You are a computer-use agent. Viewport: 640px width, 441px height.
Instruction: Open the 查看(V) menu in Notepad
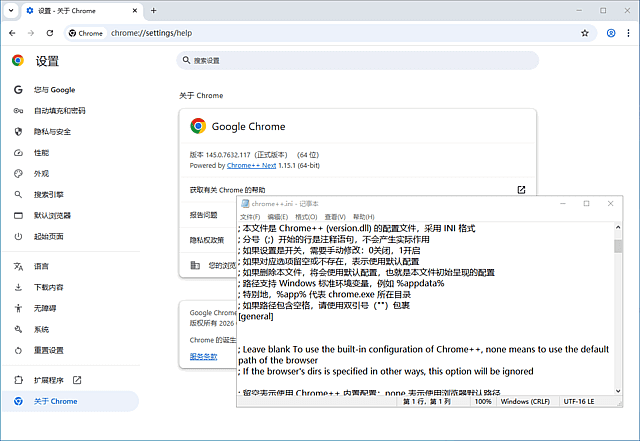click(x=334, y=217)
